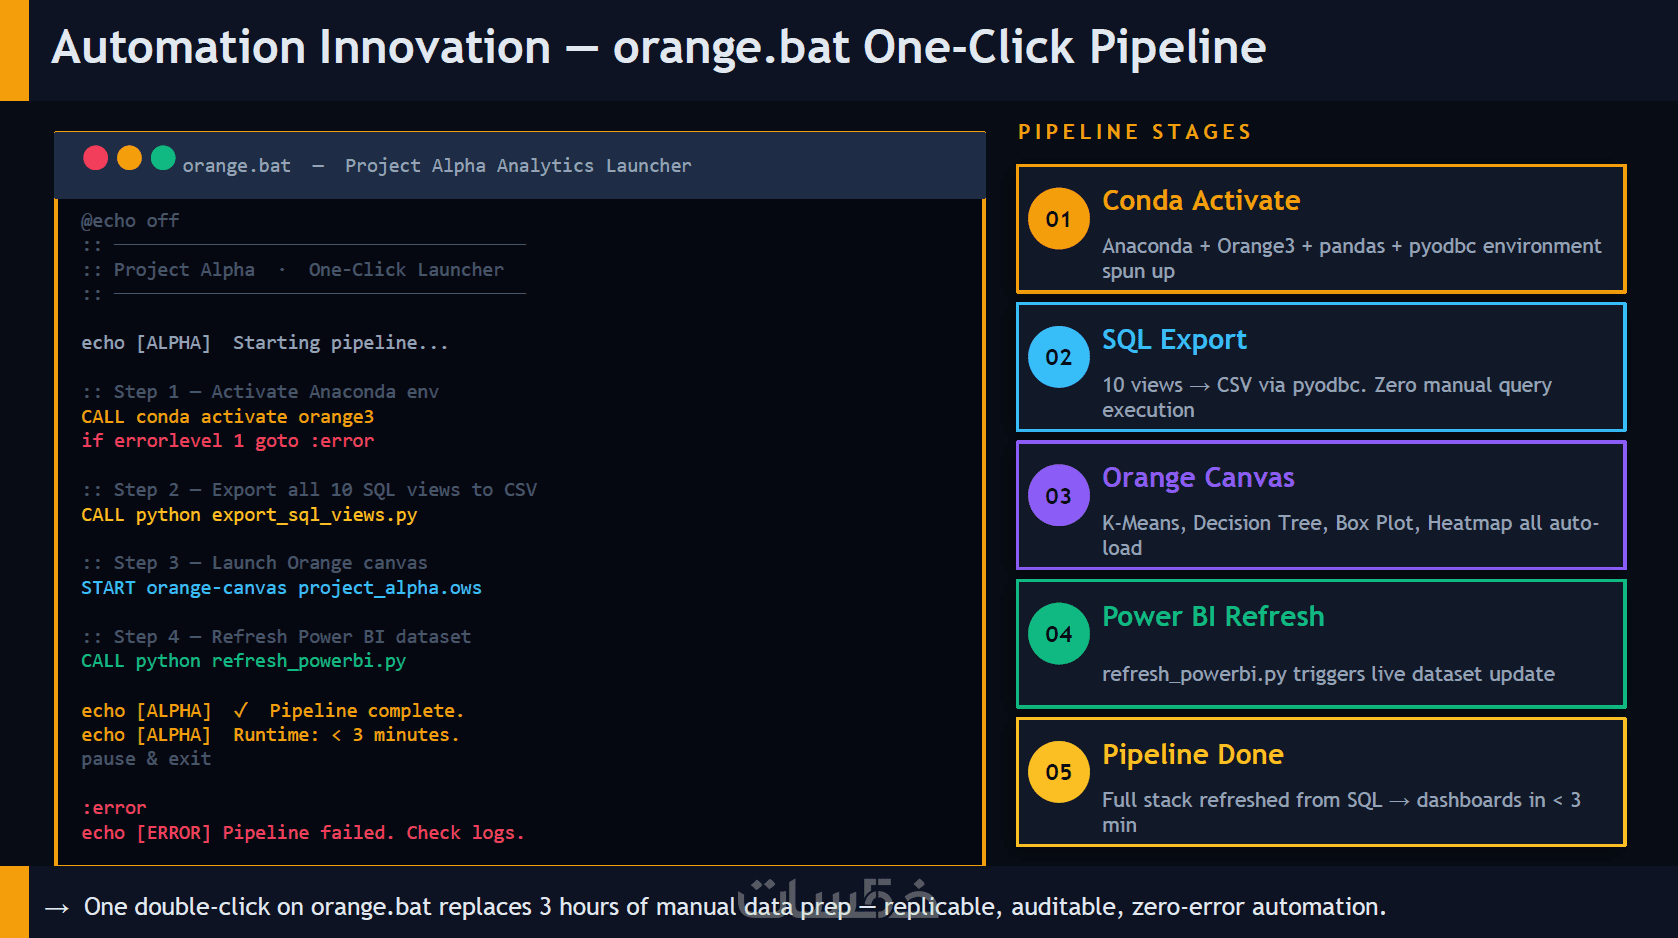Click the "Step 4 — Refresh Power BI dataset" comment
The image size is (1678, 938).
click(276, 637)
